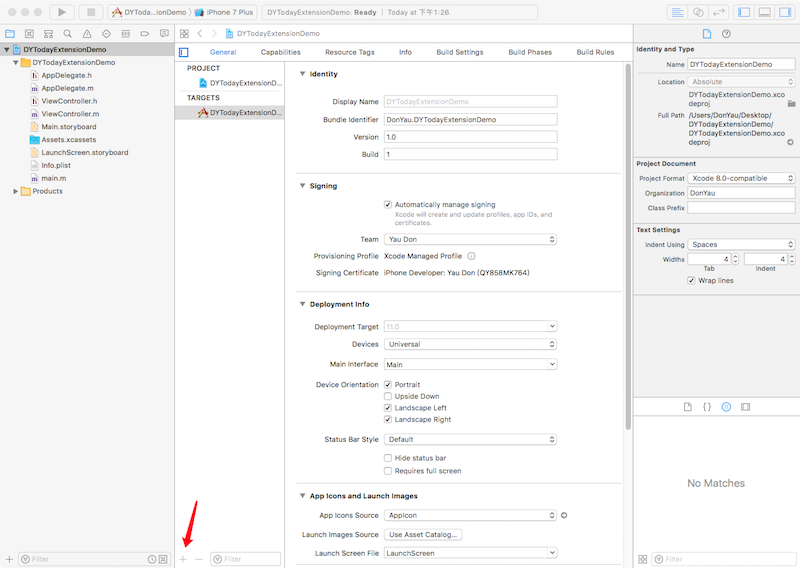Open the Project Format dropdown
800x568 pixels.
[741, 179]
